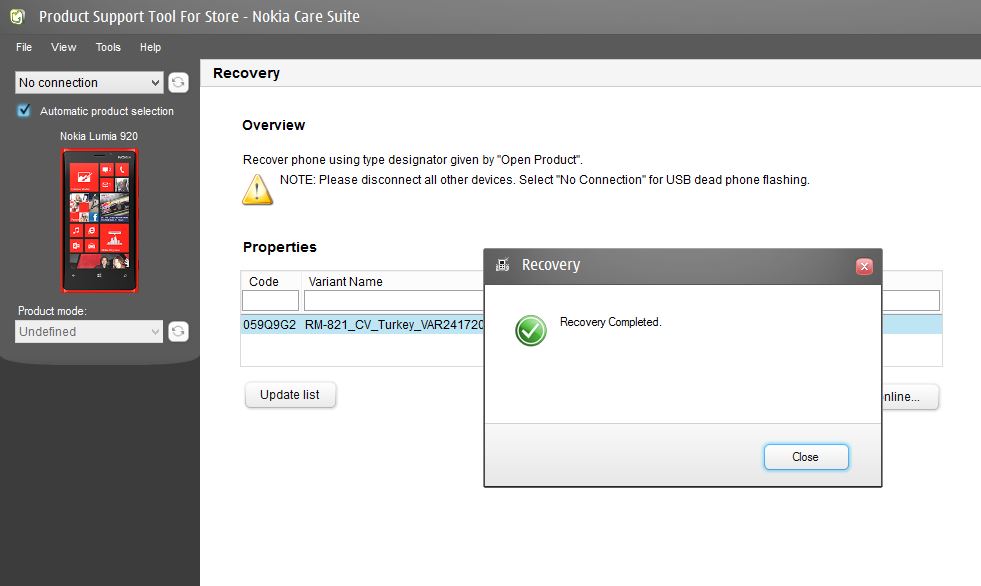Open the Tools menu
The image size is (981, 586).
108,47
